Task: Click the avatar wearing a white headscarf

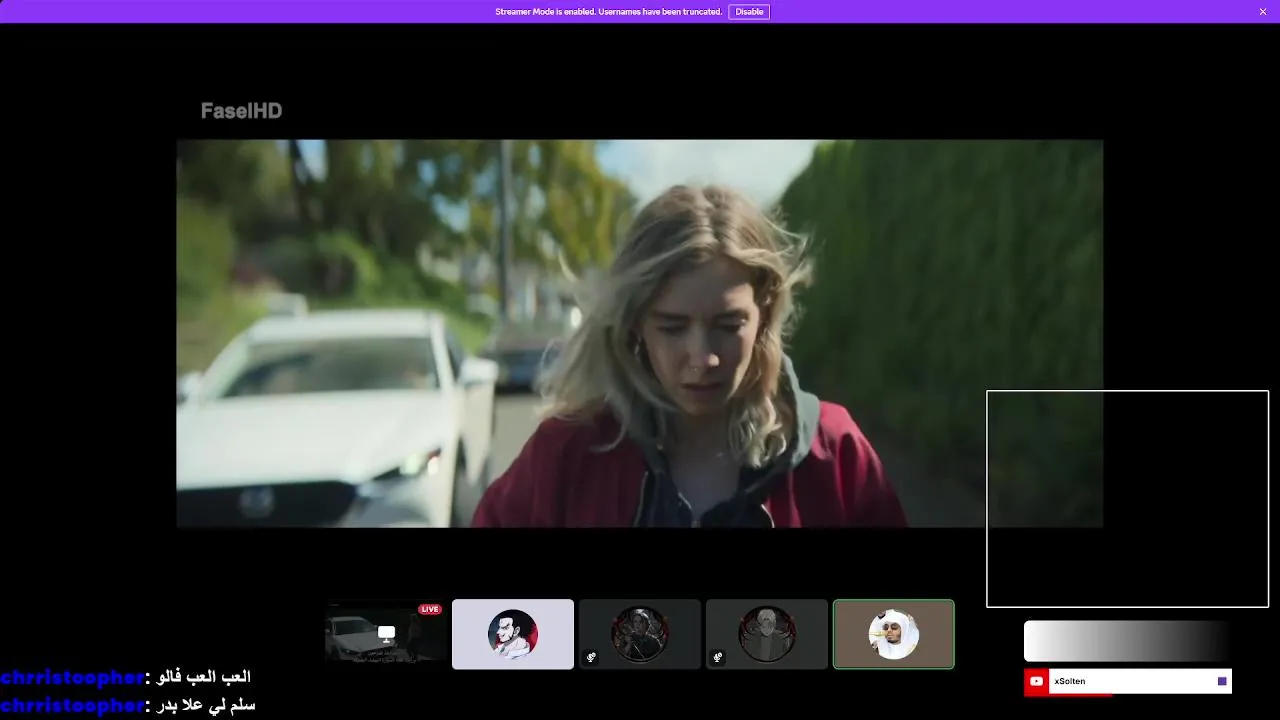Action: pyautogui.click(x=894, y=634)
